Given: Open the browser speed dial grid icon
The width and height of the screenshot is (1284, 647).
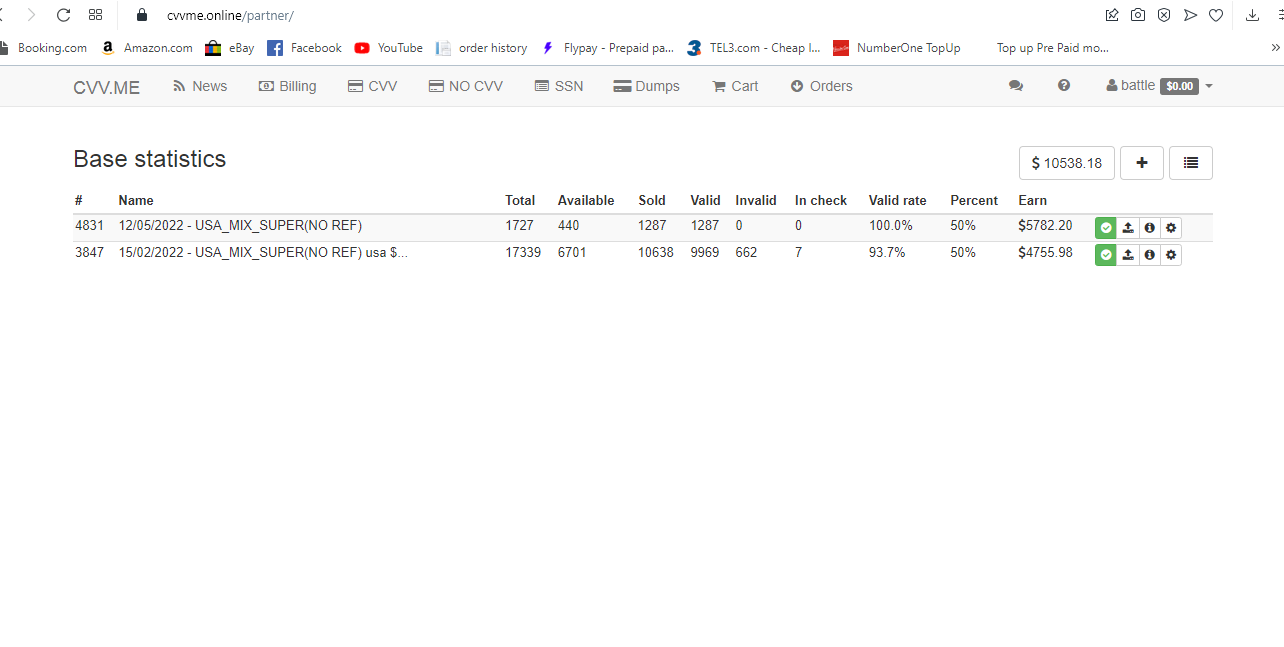Looking at the screenshot, I should click(x=96, y=15).
